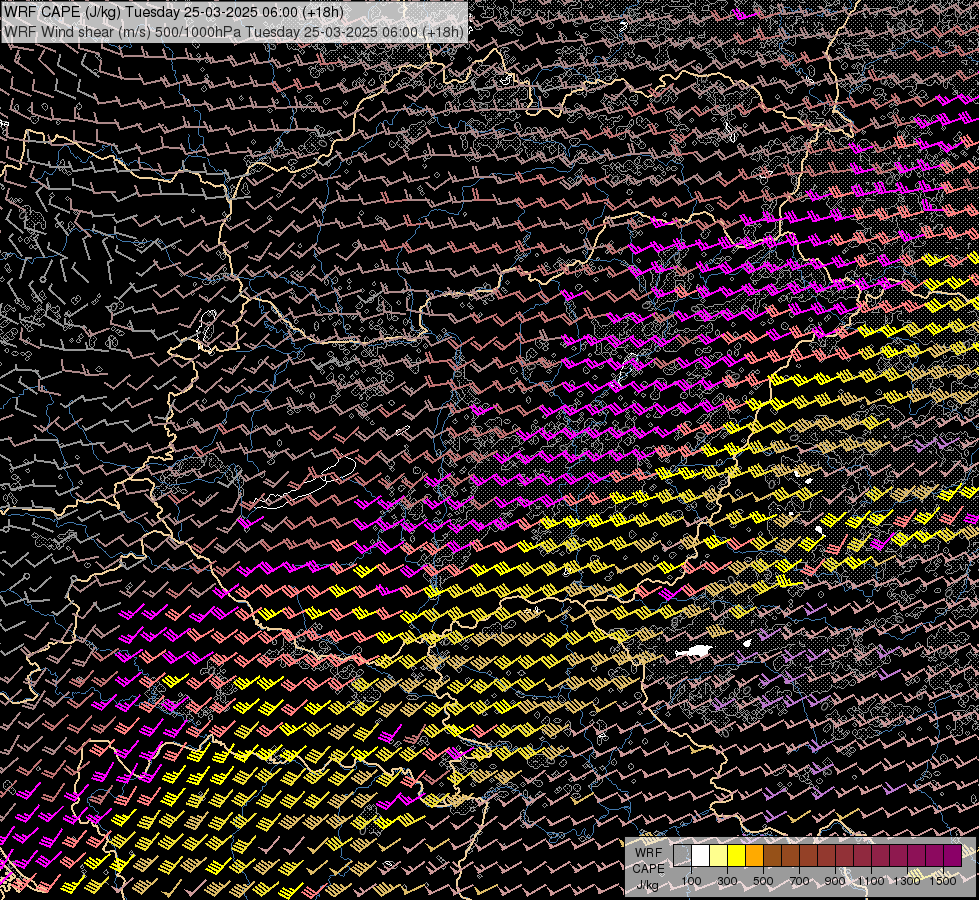
Task: Select the orange legend swatch
Action: tap(754, 856)
